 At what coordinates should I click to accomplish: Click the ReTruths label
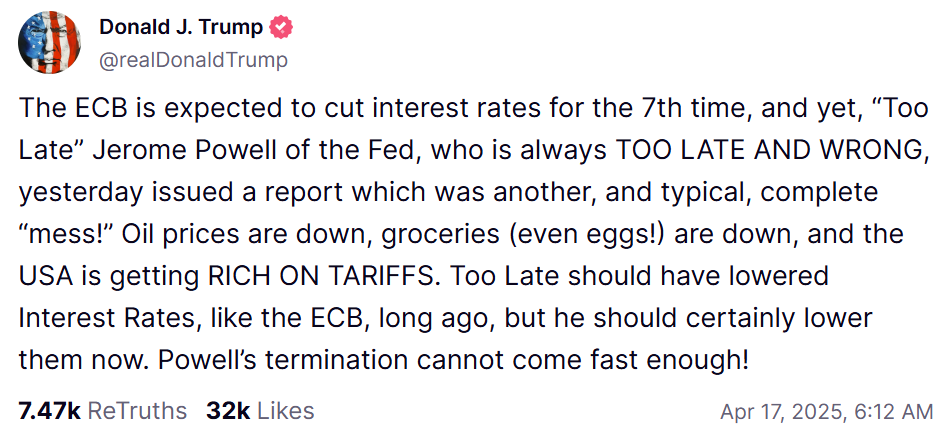click(137, 411)
